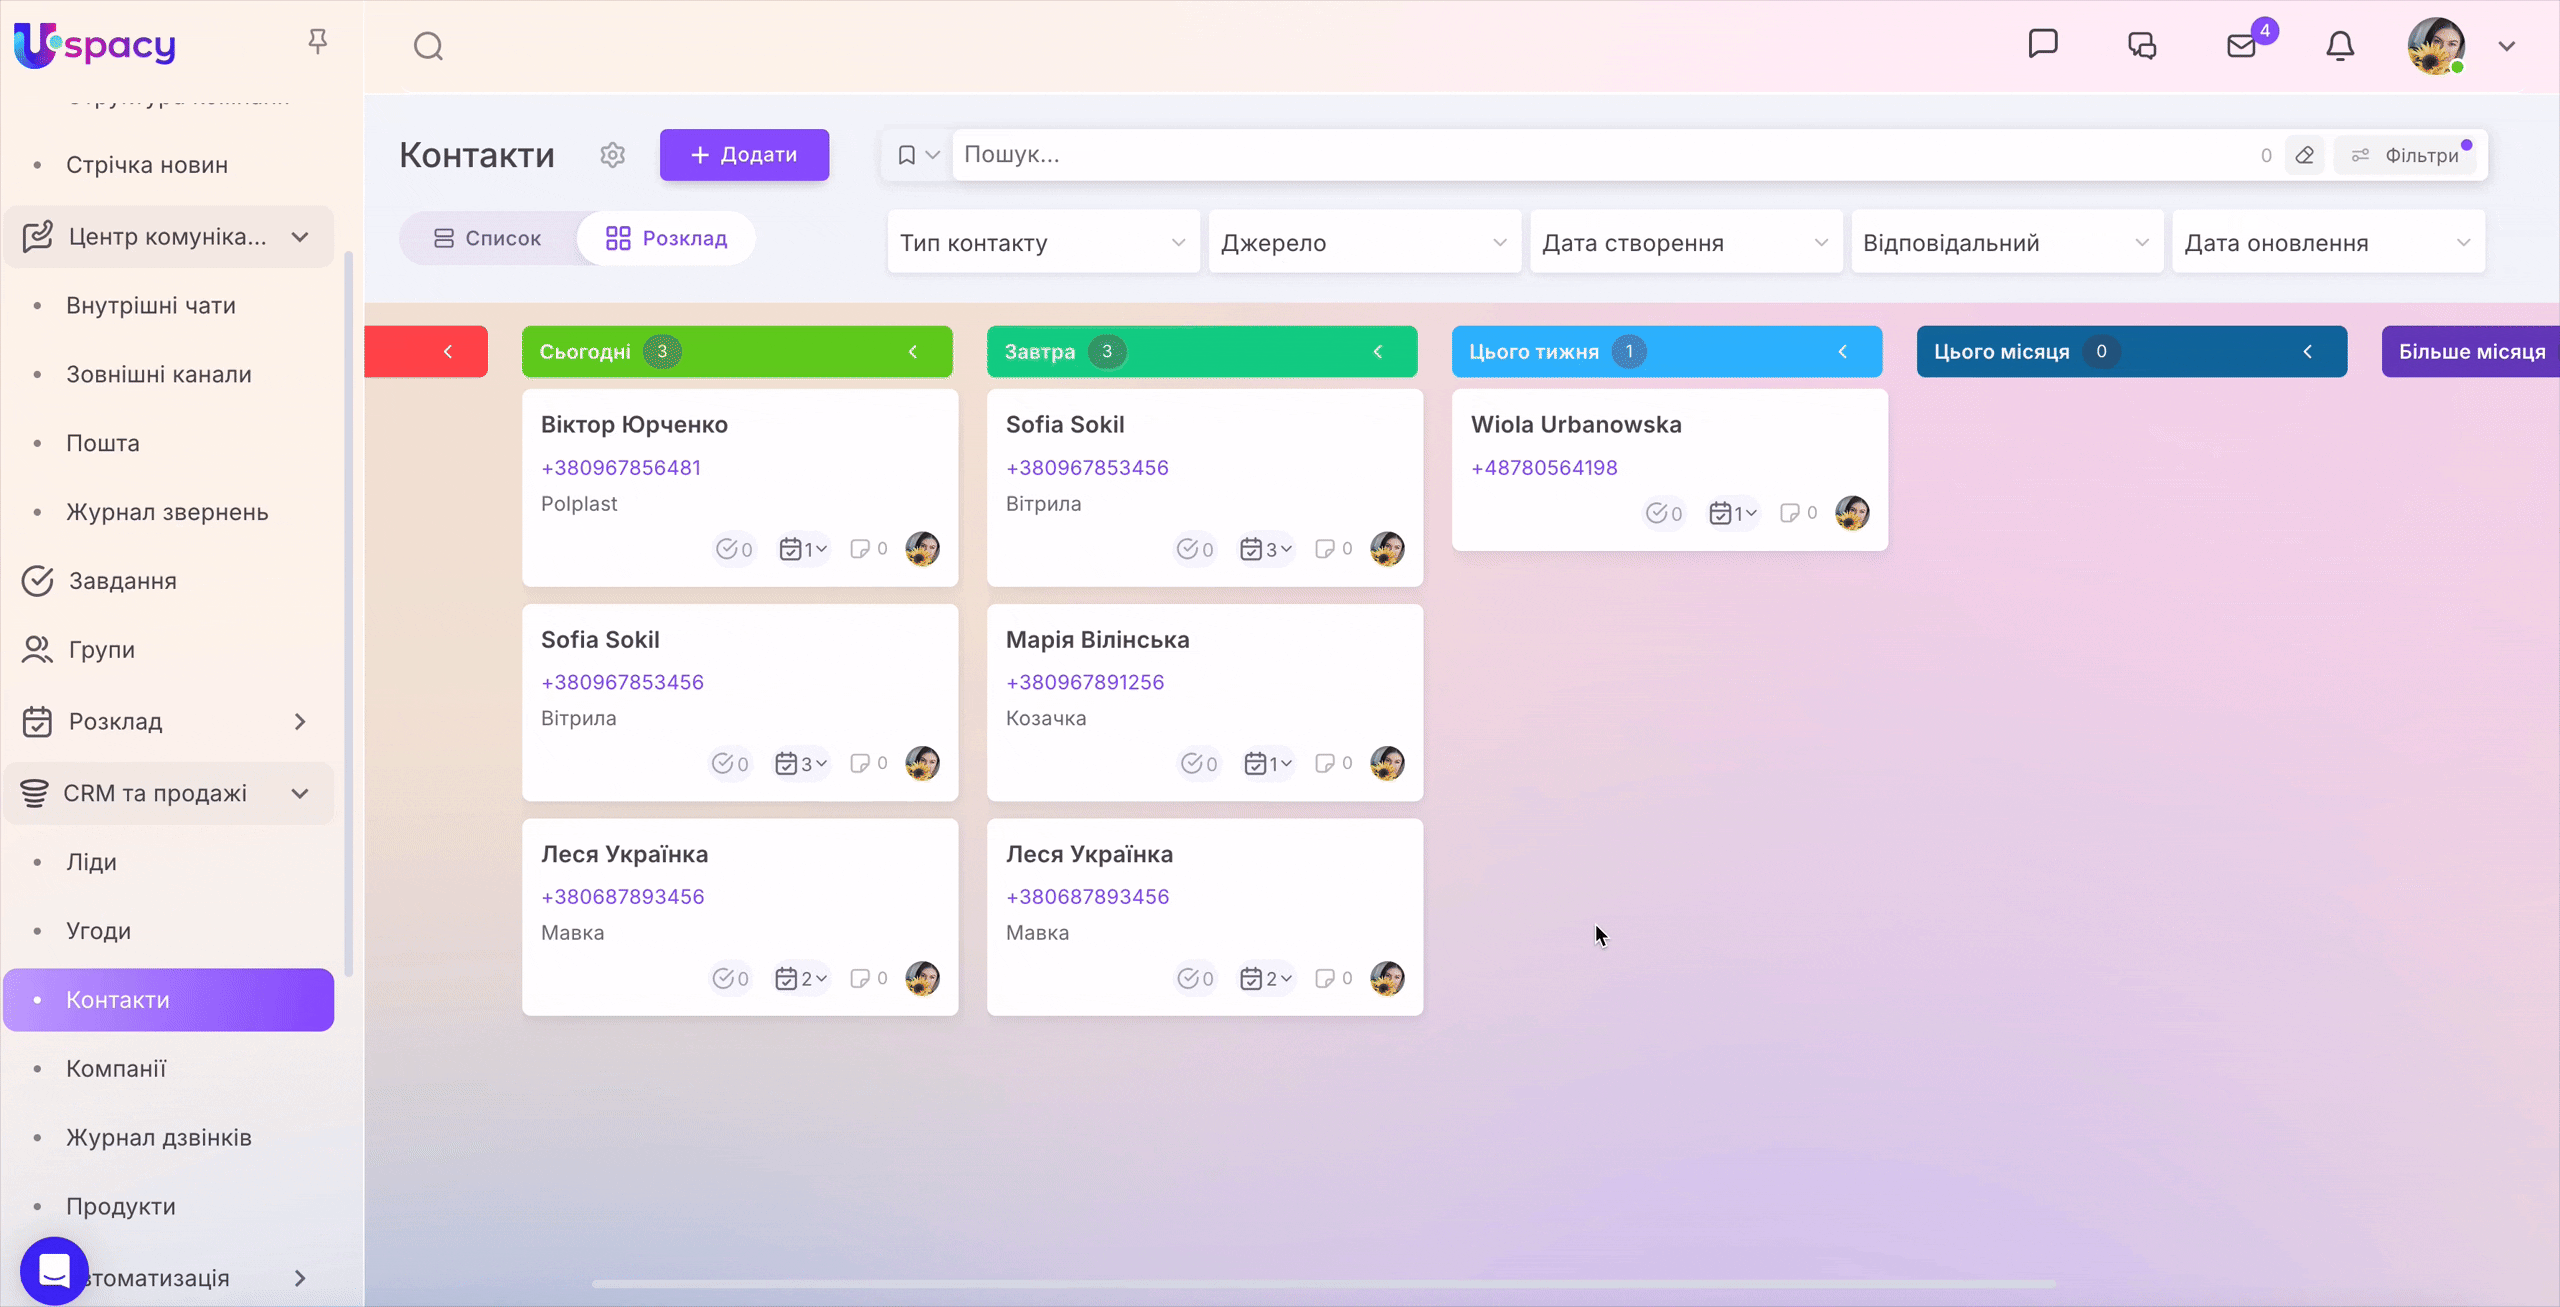Open Ліди page
The image size is (2560, 1307).
[91, 863]
